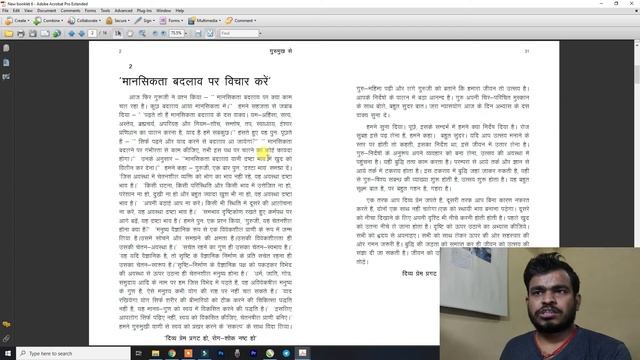
Task: Click the zoom out button
Action: (x=155, y=33)
